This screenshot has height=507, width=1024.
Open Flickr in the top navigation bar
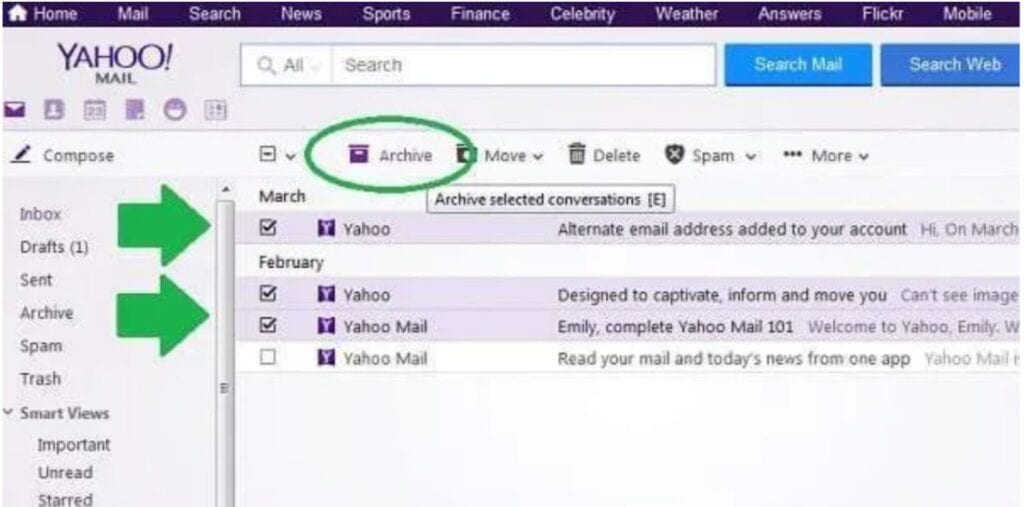pyautogui.click(x=882, y=14)
